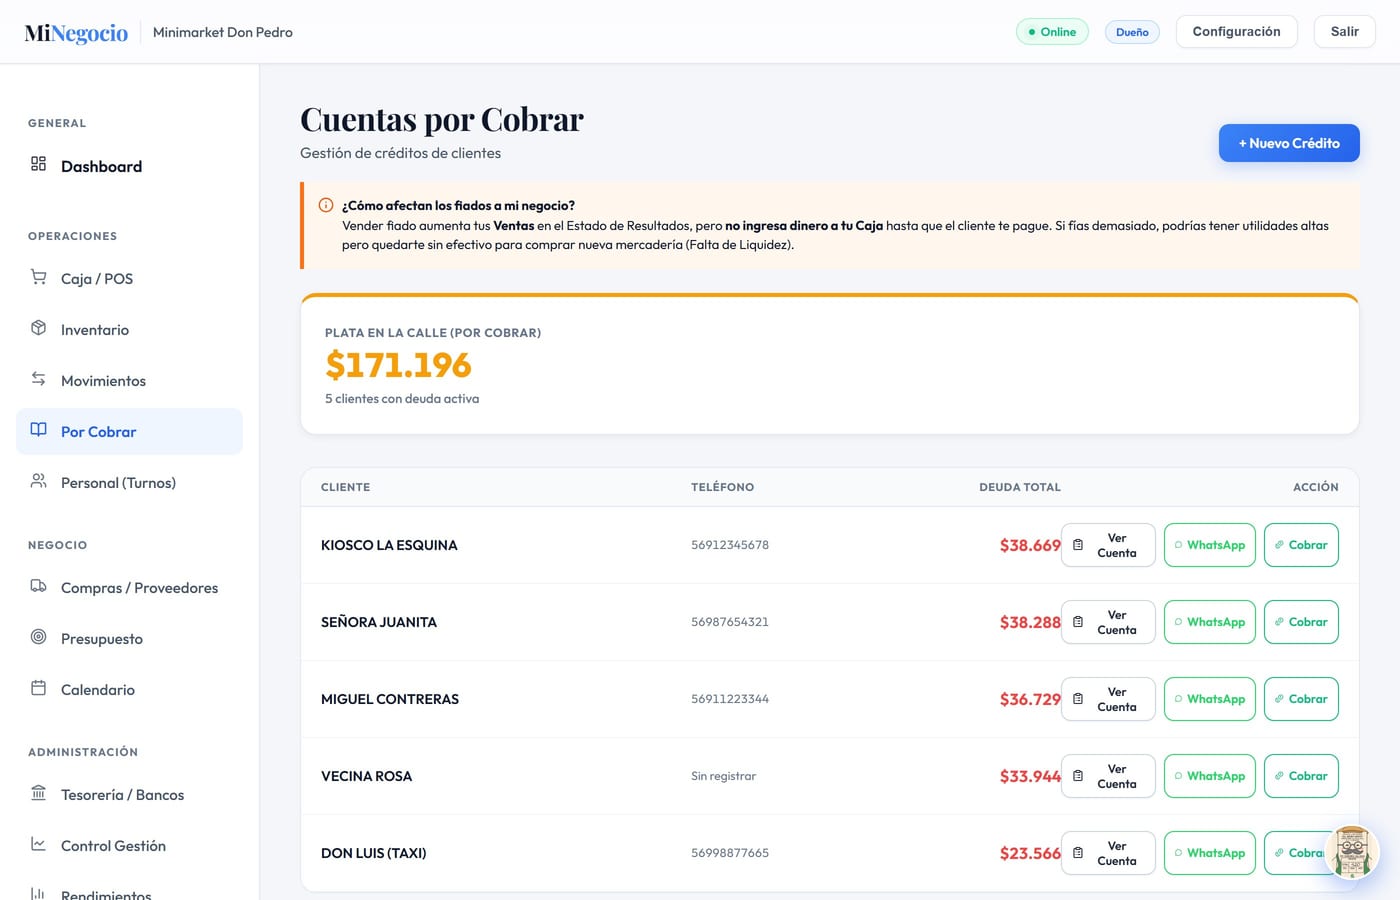Open Ver Cuenta for Don Luis (Taxi)
Viewport: 1400px width, 900px height.
1108,853
